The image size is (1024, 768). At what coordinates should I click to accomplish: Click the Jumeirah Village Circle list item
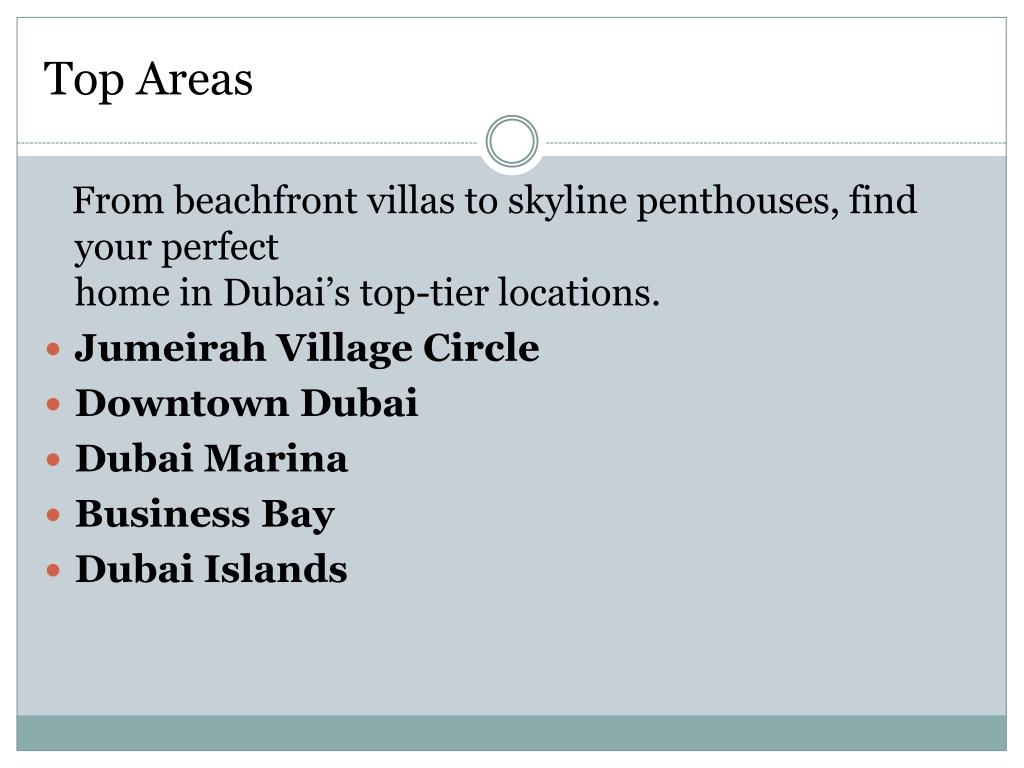[x=307, y=348]
